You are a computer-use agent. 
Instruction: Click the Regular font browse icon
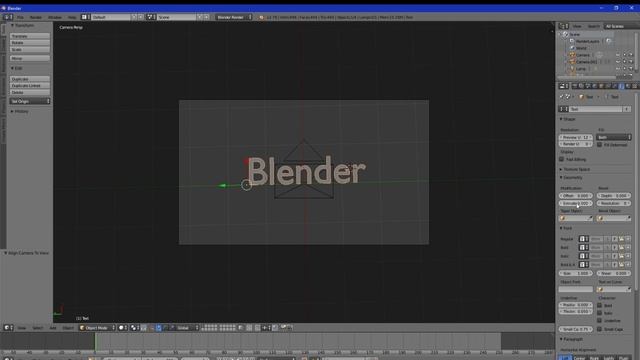pyautogui.click(x=584, y=239)
